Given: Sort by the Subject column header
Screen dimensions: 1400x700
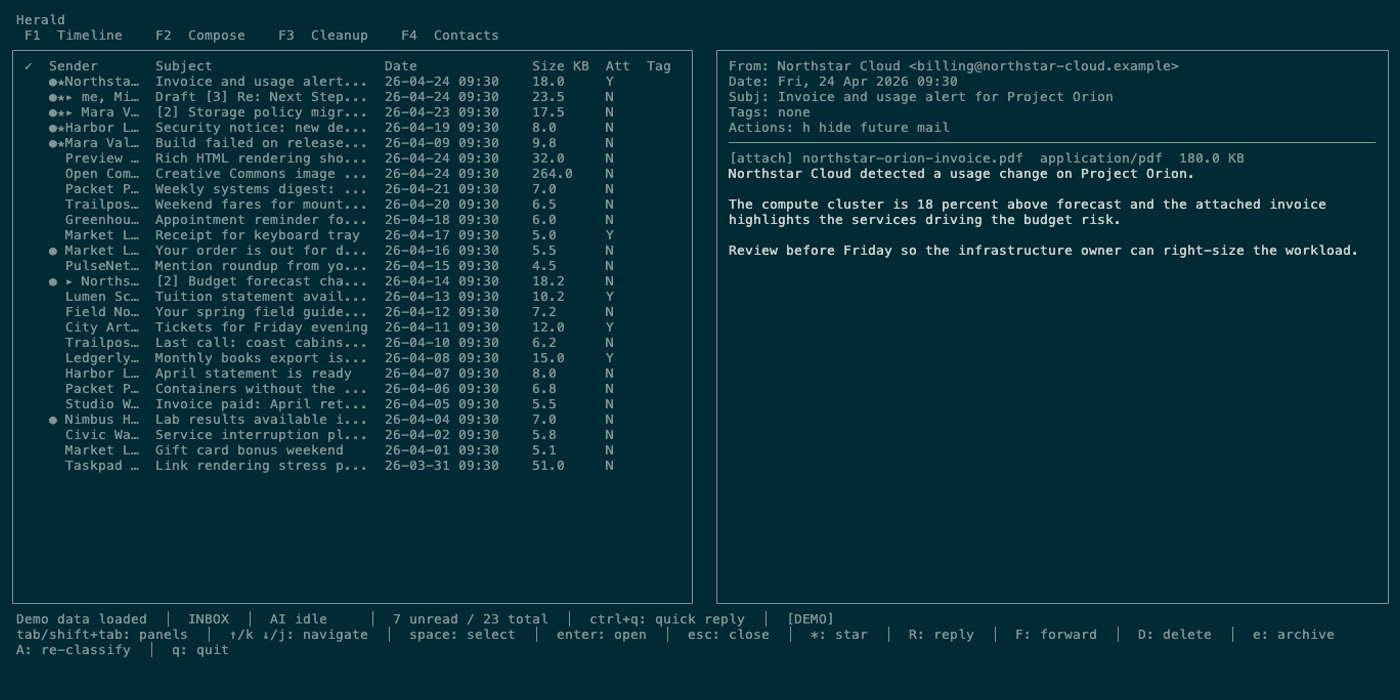Looking at the screenshot, I should pyautogui.click(x=184, y=66).
